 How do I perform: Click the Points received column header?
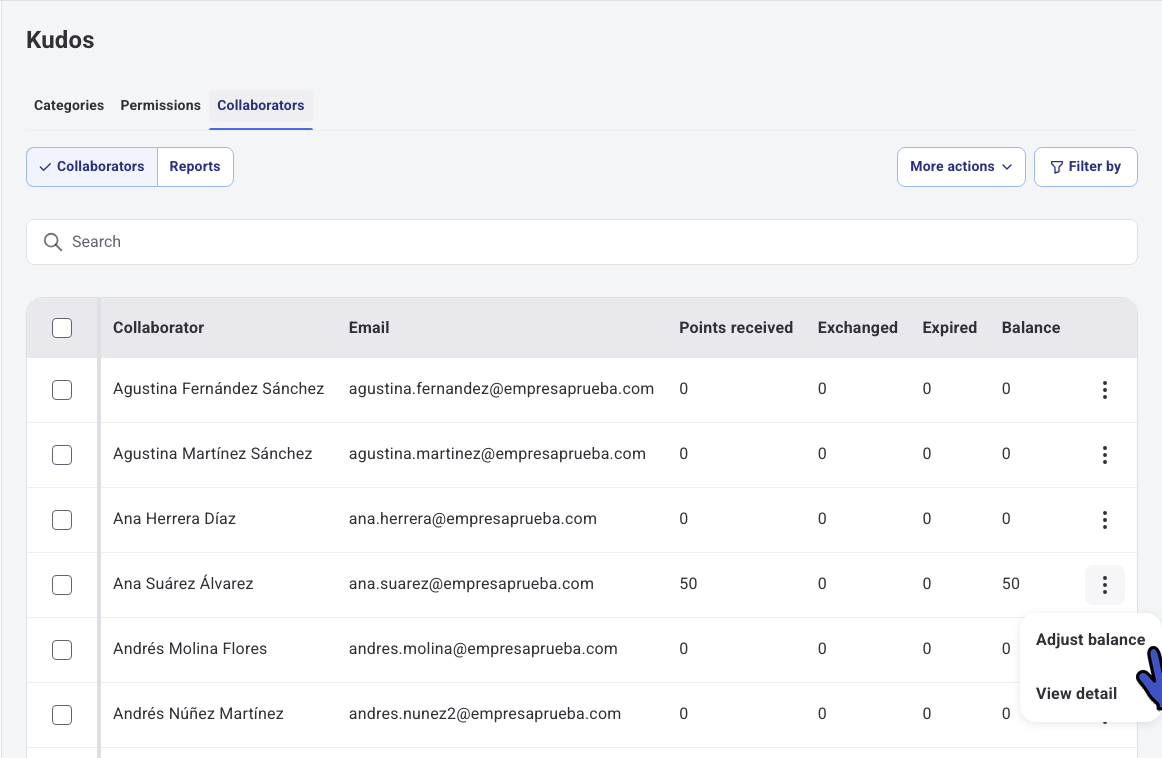pyautogui.click(x=736, y=328)
